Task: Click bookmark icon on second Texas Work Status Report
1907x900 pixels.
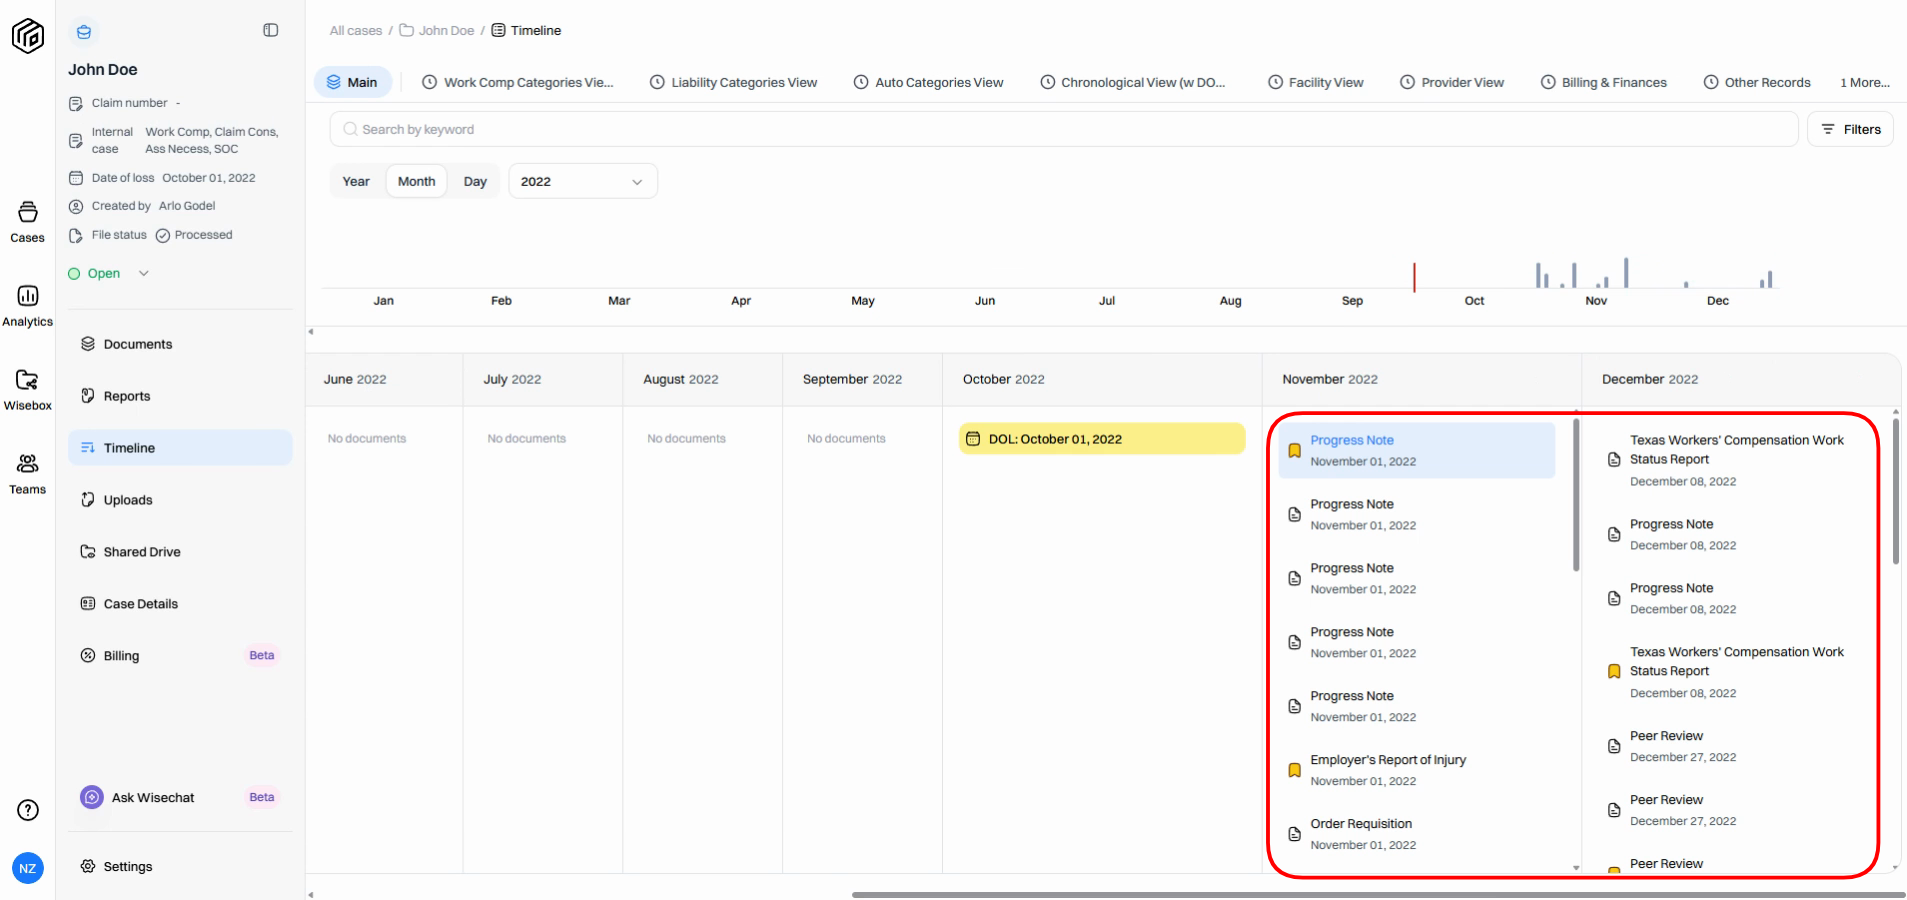Action: point(1614,672)
